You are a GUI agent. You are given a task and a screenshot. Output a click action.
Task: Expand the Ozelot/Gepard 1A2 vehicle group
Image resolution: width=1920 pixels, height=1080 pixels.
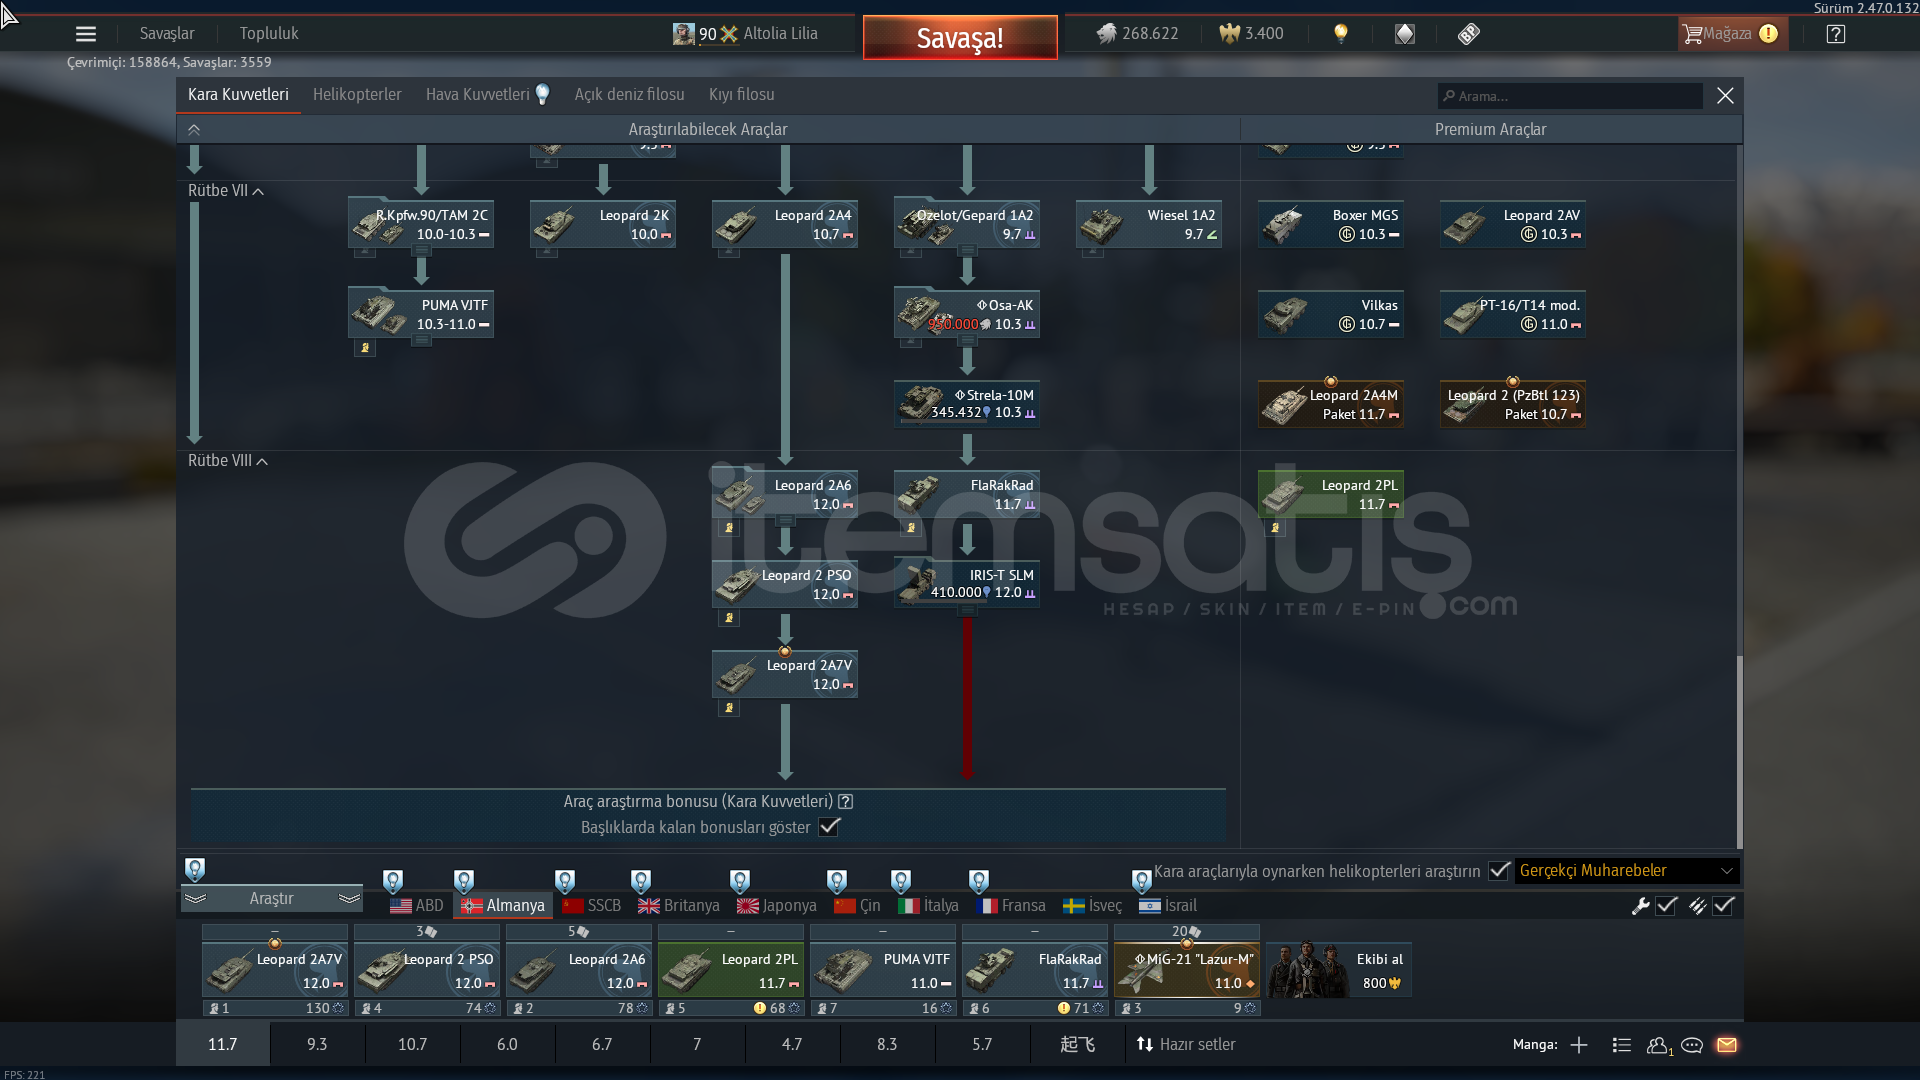tap(967, 251)
